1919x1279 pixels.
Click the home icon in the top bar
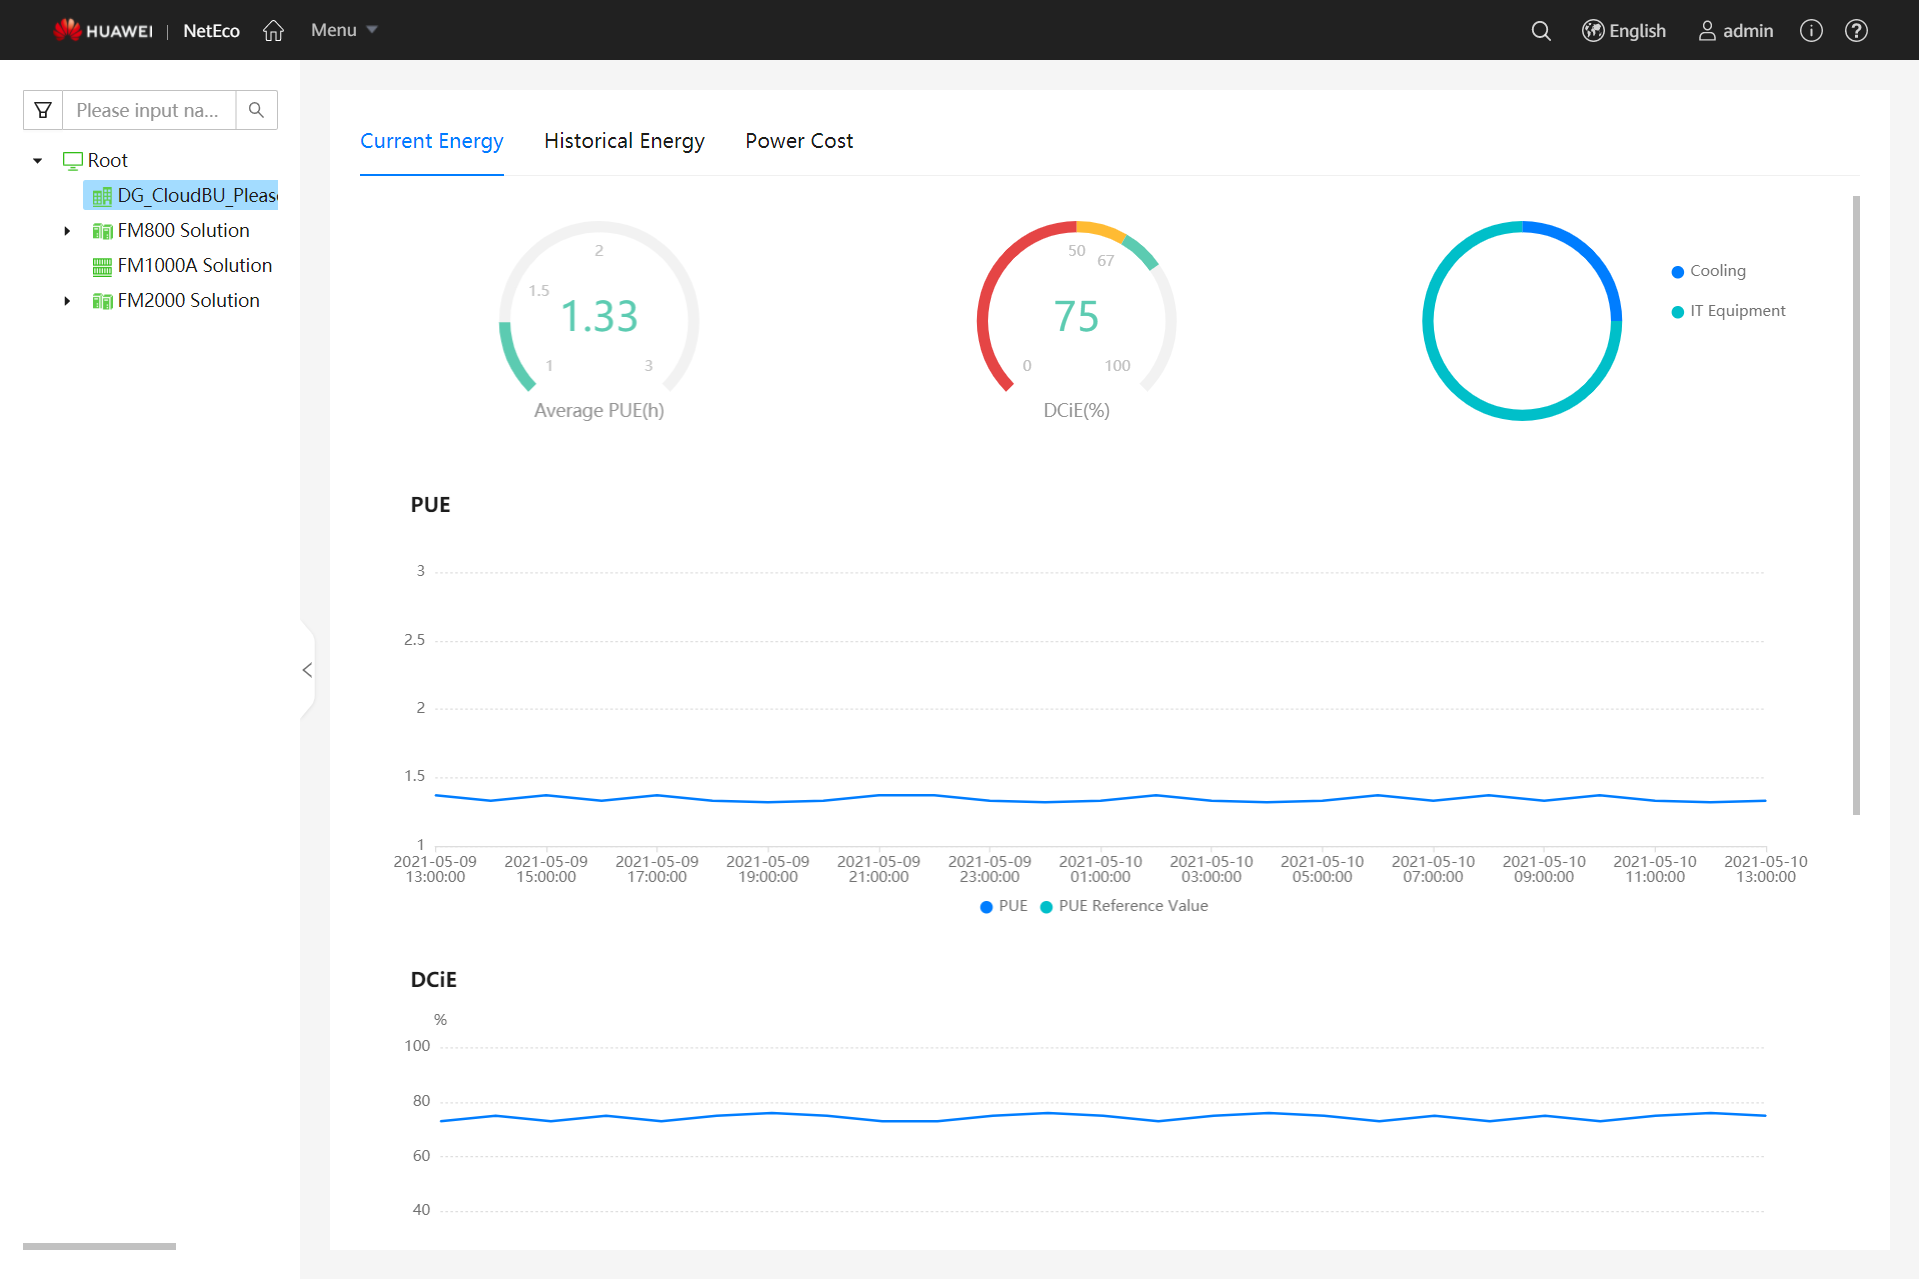273,31
